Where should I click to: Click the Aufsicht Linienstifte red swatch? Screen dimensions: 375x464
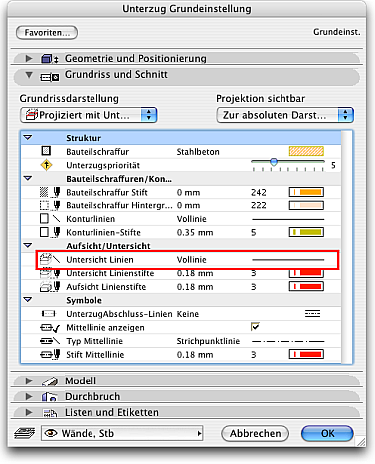coord(306,287)
